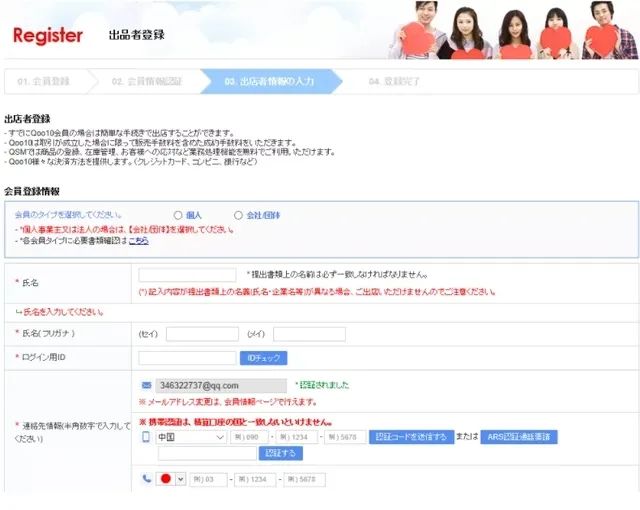Focus the 氏名 name input field

(x=187, y=275)
